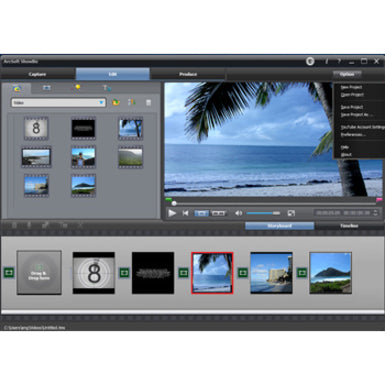Switch to Storyboard view
The height and width of the screenshot is (385, 385).
pyautogui.click(x=279, y=226)
